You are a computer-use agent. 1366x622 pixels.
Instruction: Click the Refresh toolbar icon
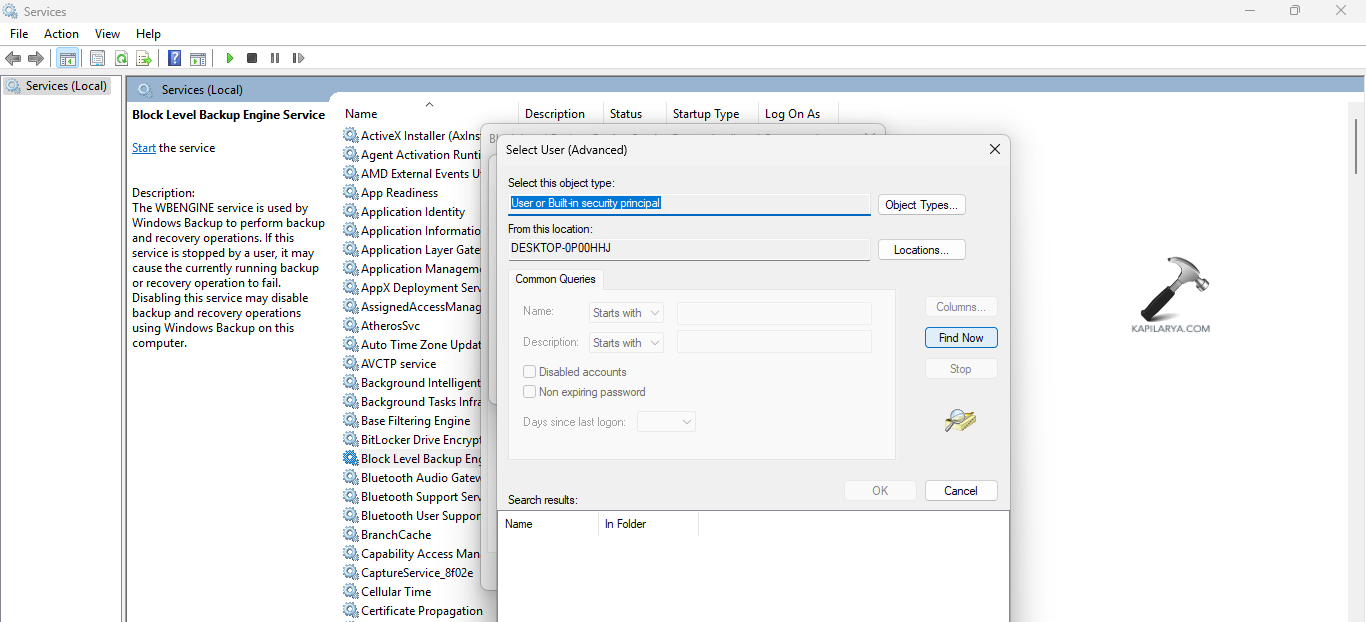pyautogui.click(x=121, y=59)
